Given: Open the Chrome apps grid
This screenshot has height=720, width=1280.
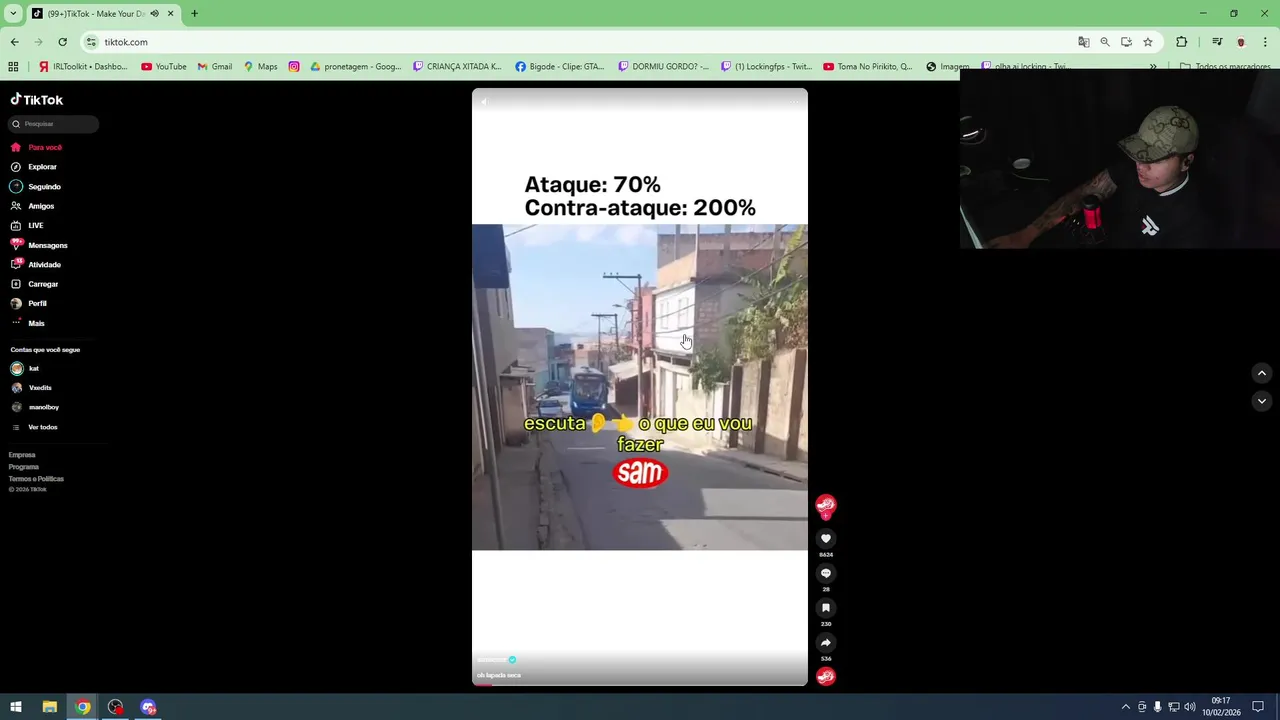Looking at the screenshot, I should point(13,67).
